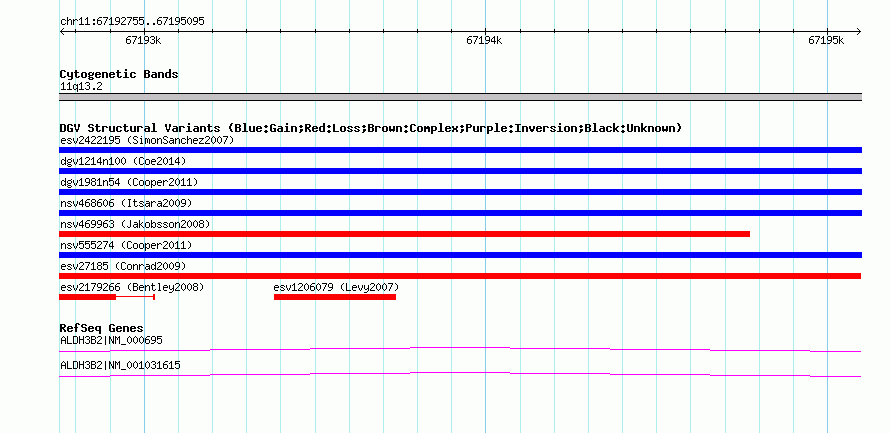Select the blue bar under dgv1981n54

click(460, 192)
